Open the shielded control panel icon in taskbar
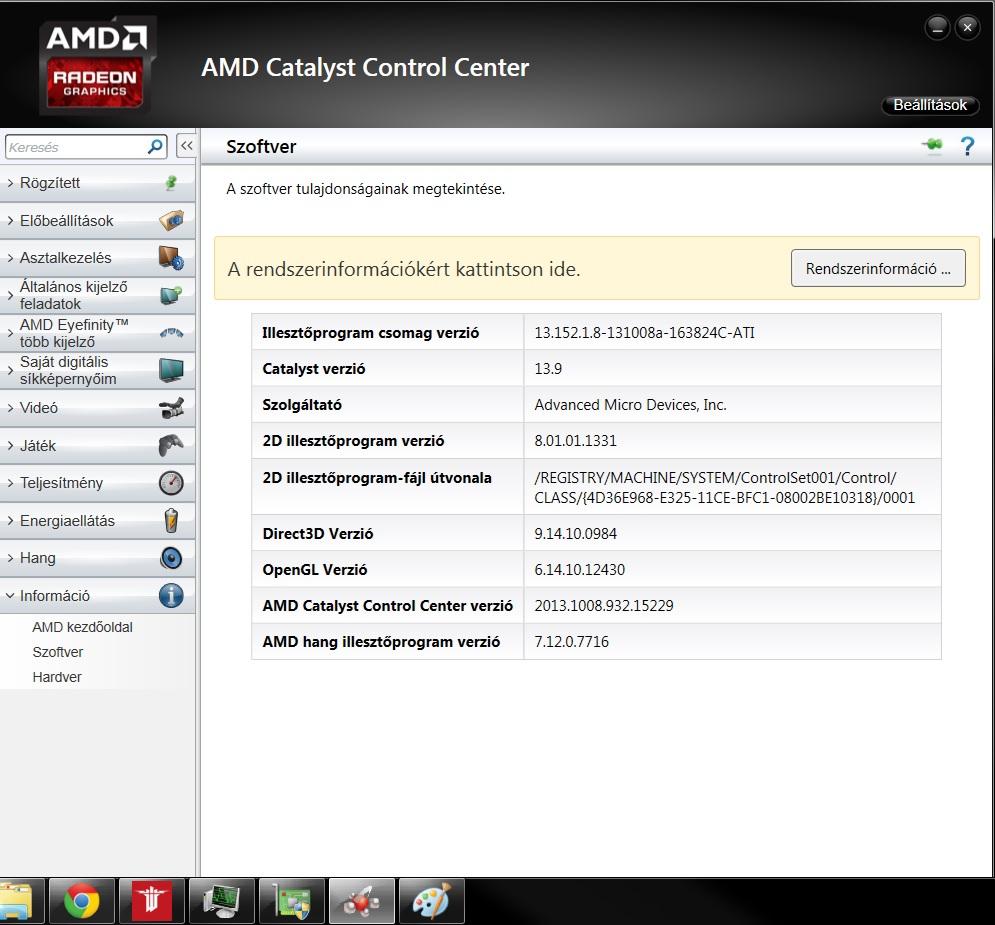Viewport: 995px width, 925px height. coord(291,901)
